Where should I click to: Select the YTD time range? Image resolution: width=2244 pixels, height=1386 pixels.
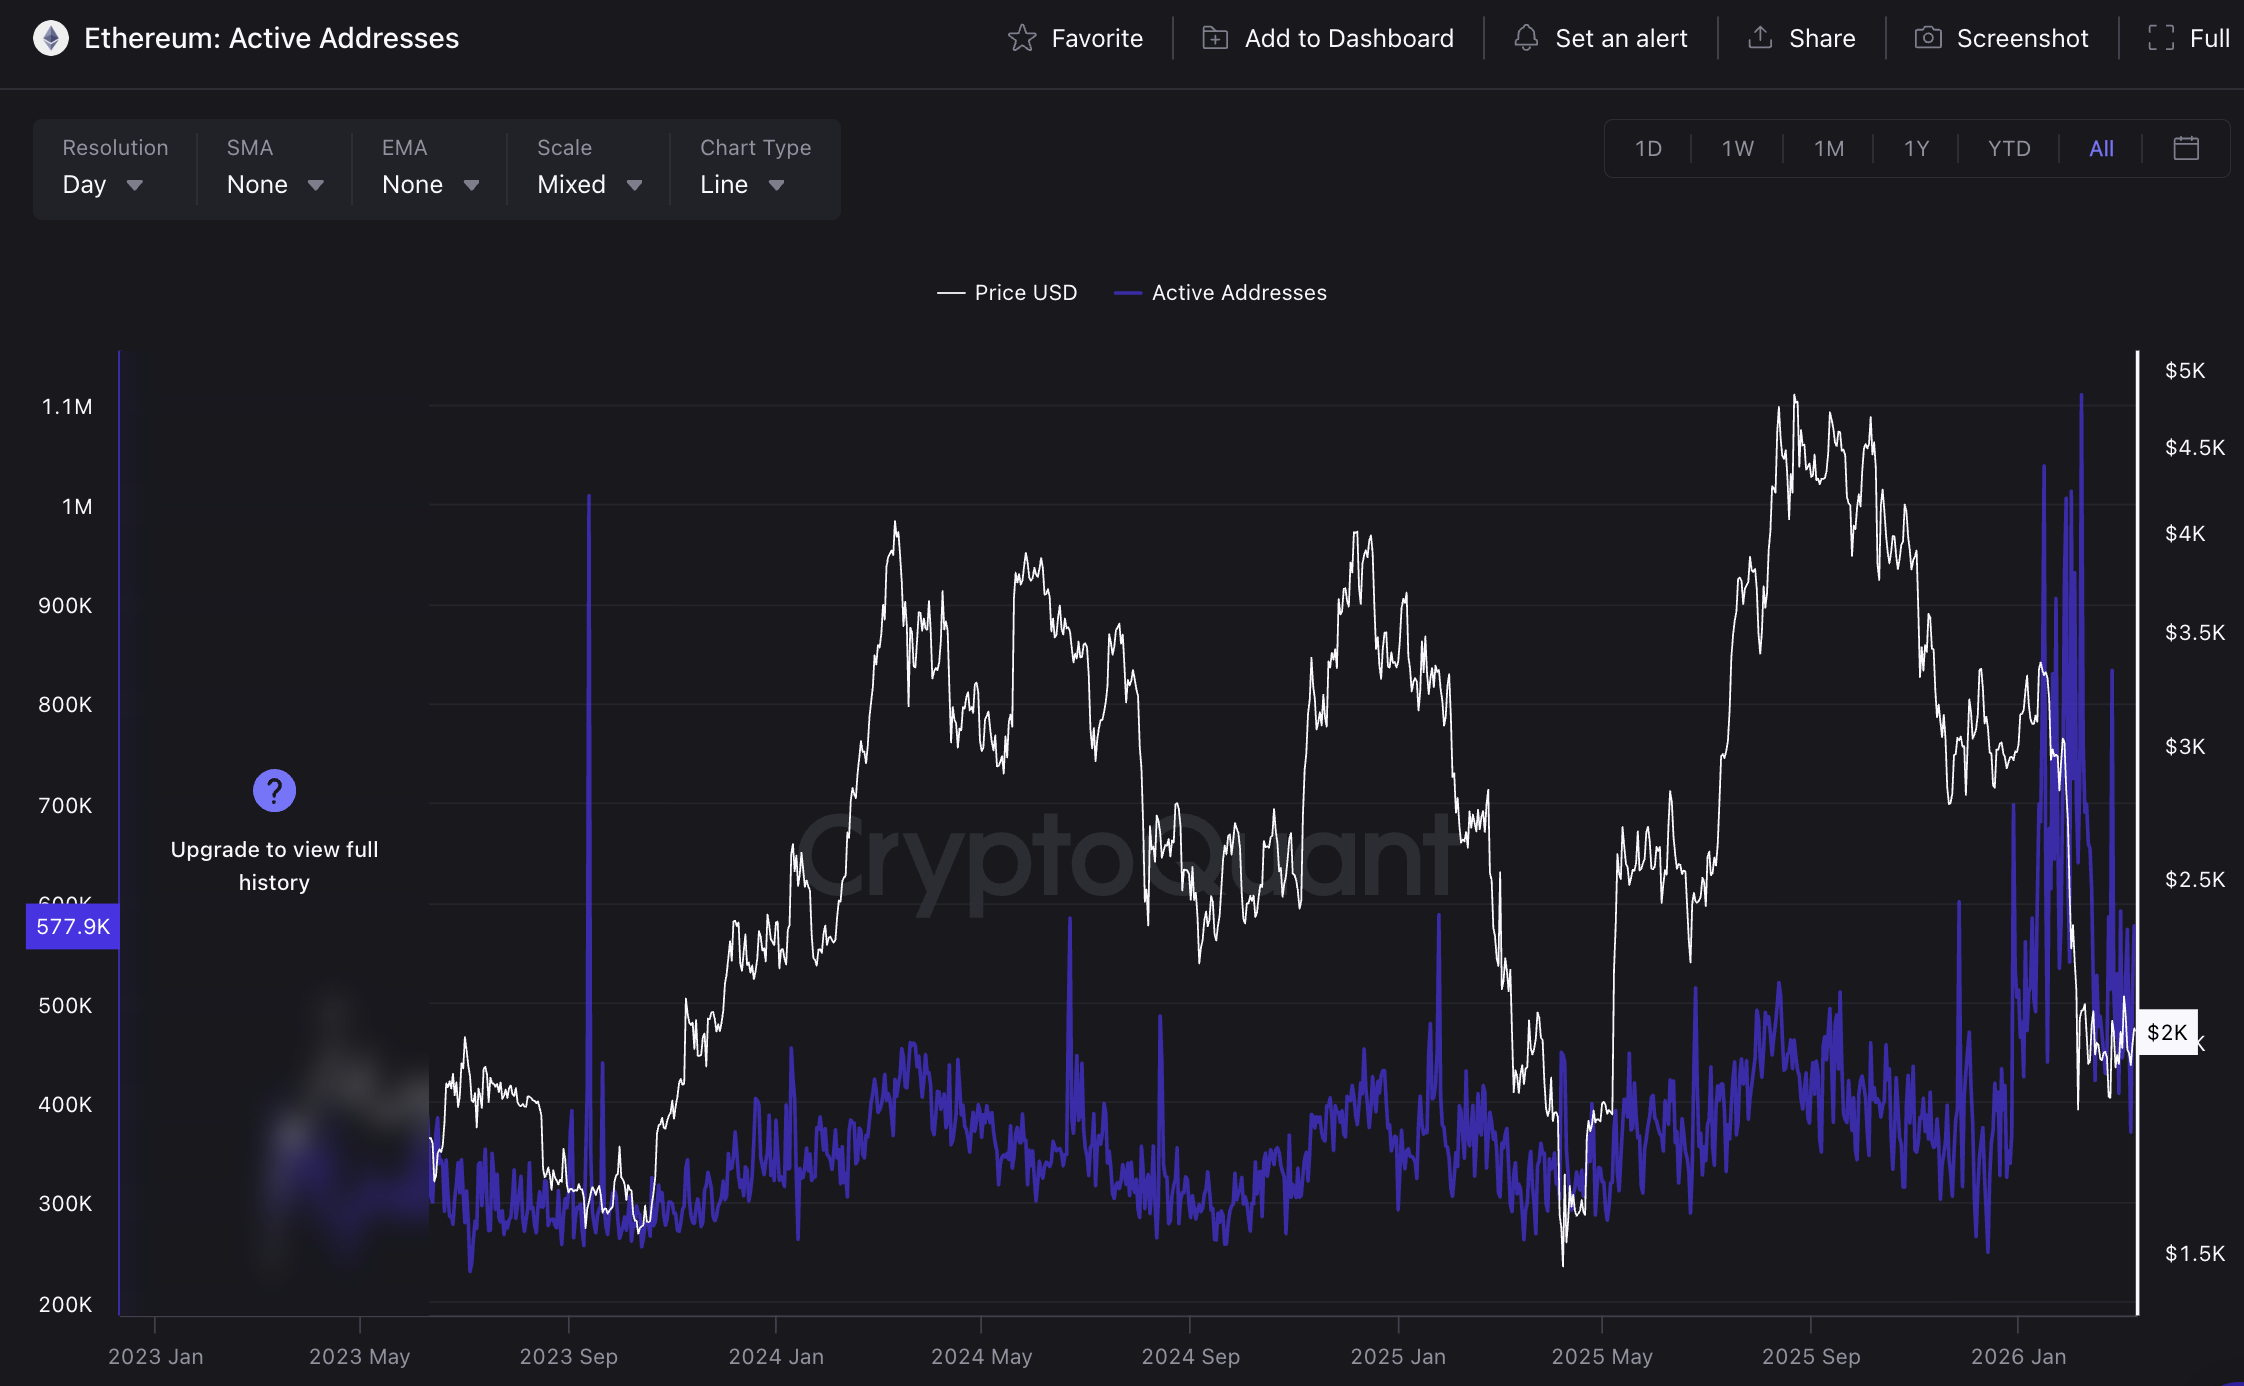point(2009,148)
